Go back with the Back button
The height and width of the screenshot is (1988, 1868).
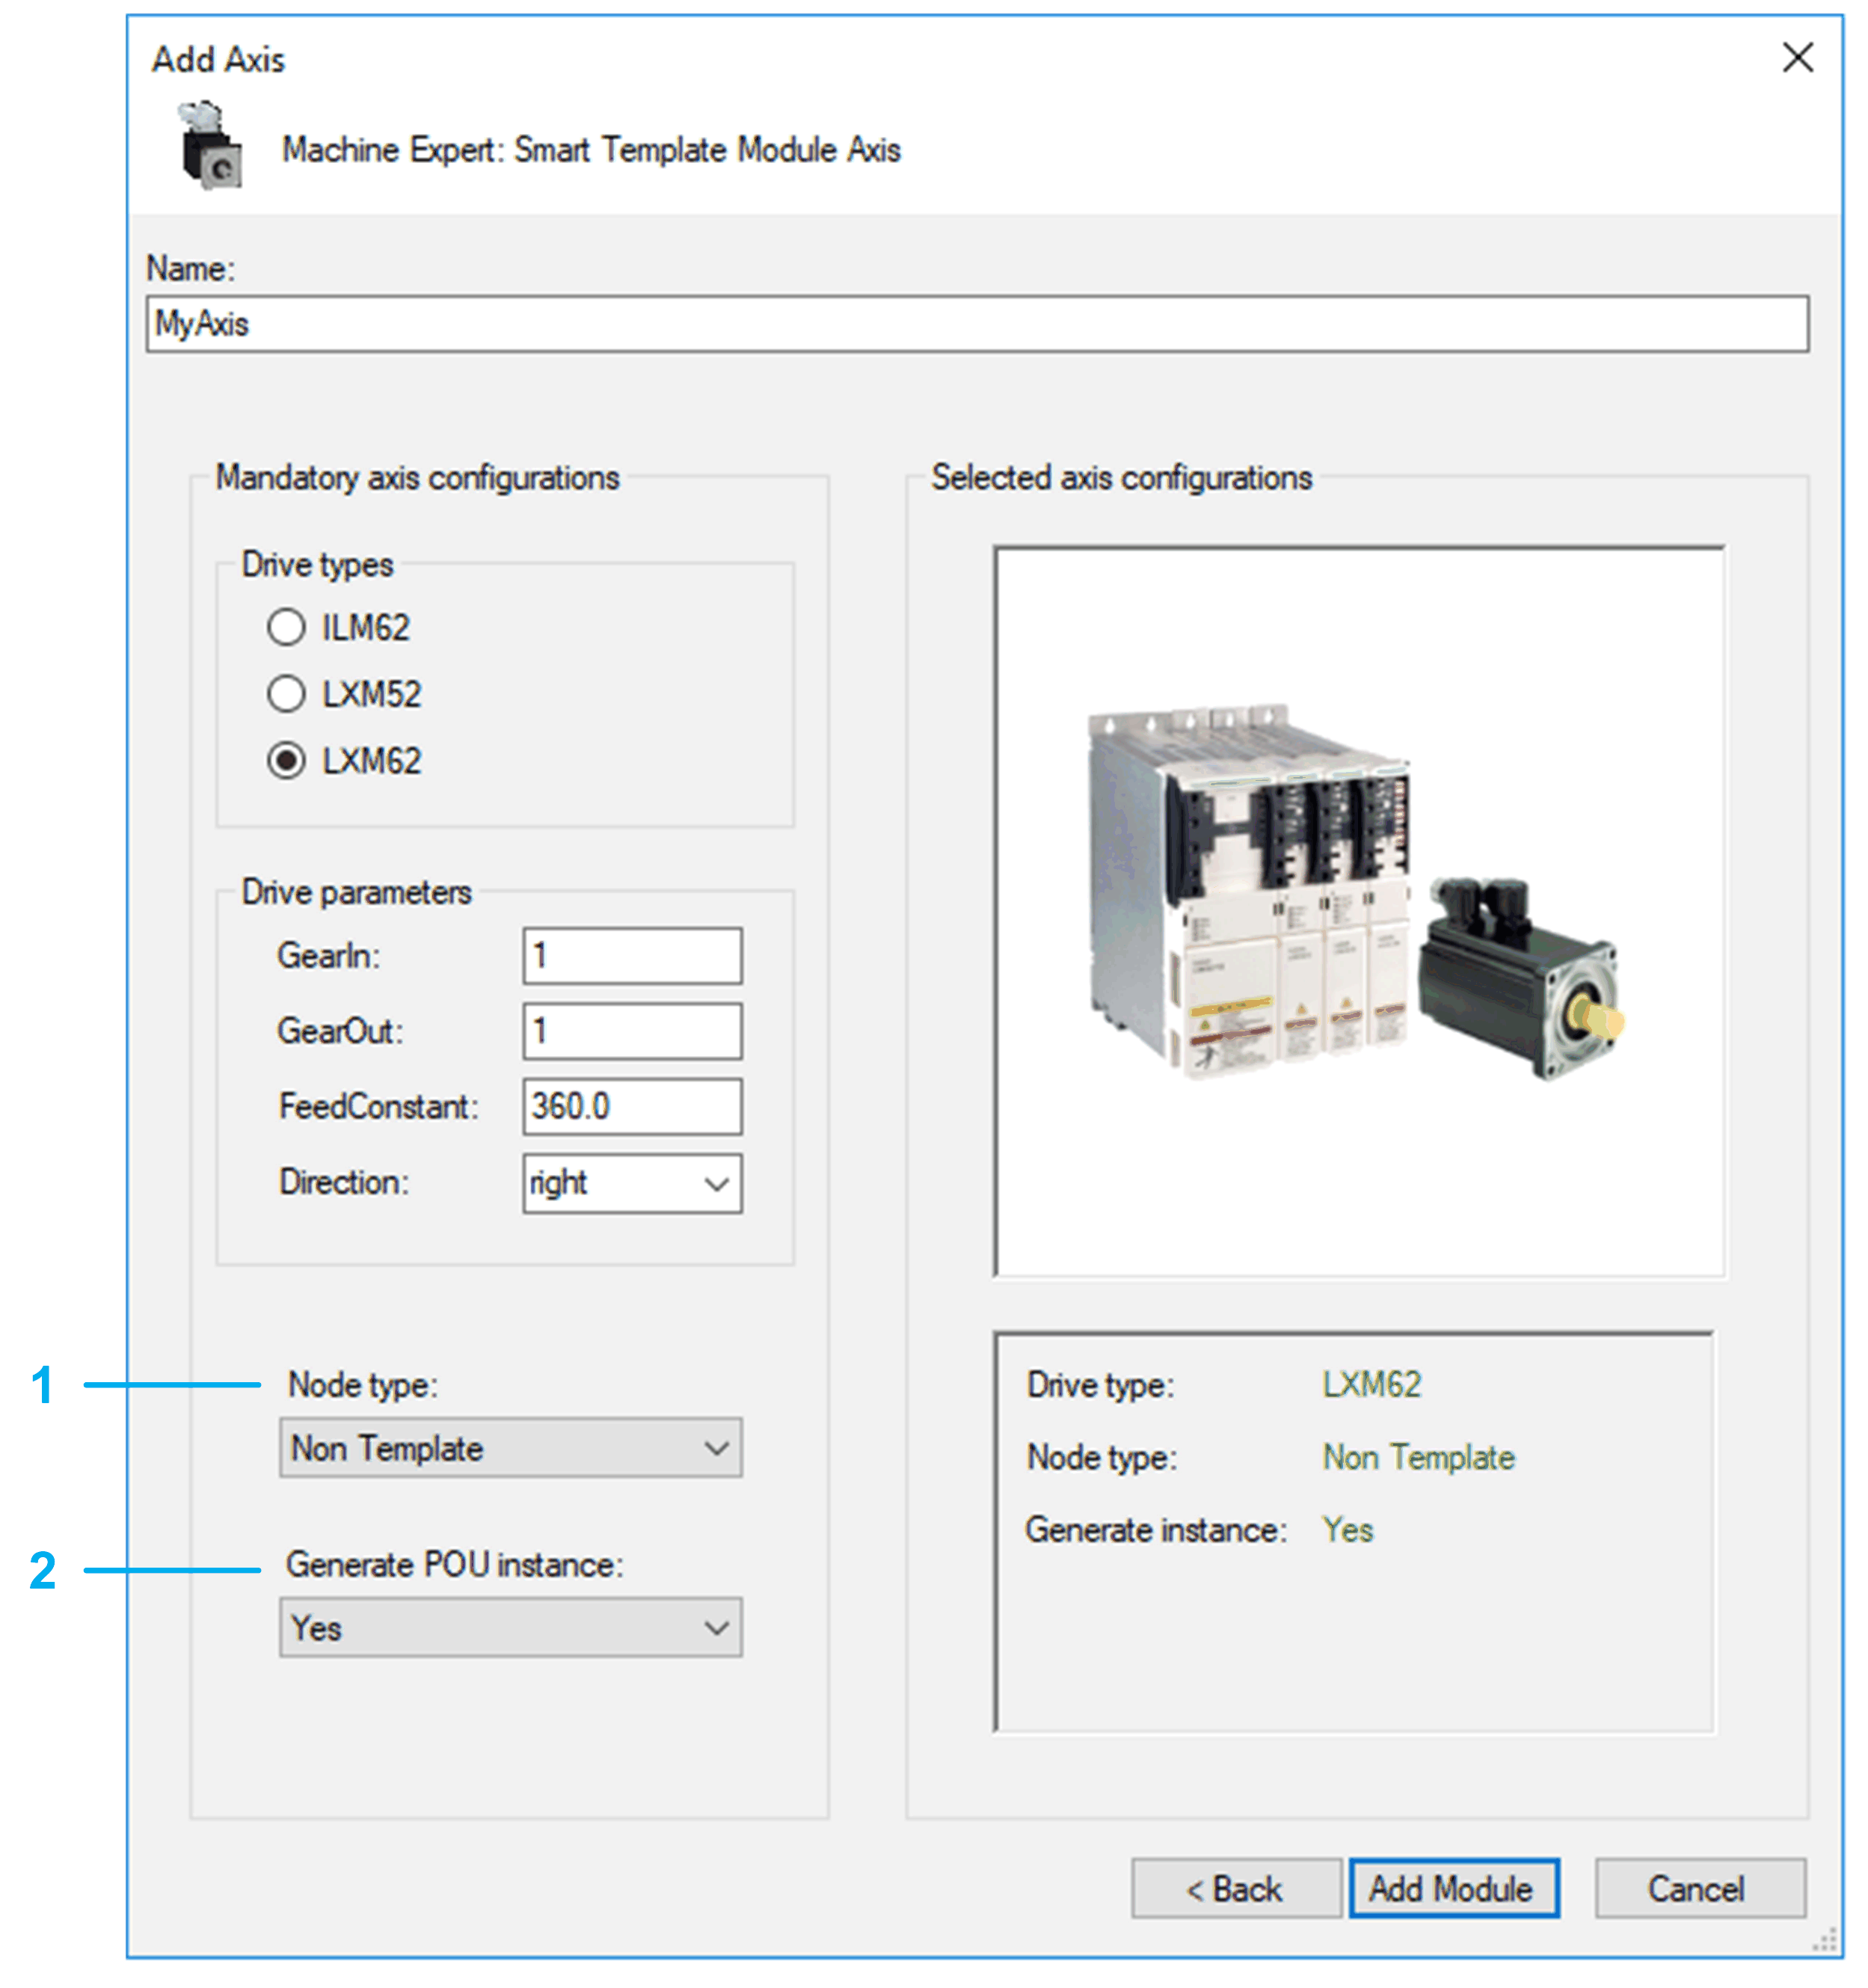tap(1235, 1888)
